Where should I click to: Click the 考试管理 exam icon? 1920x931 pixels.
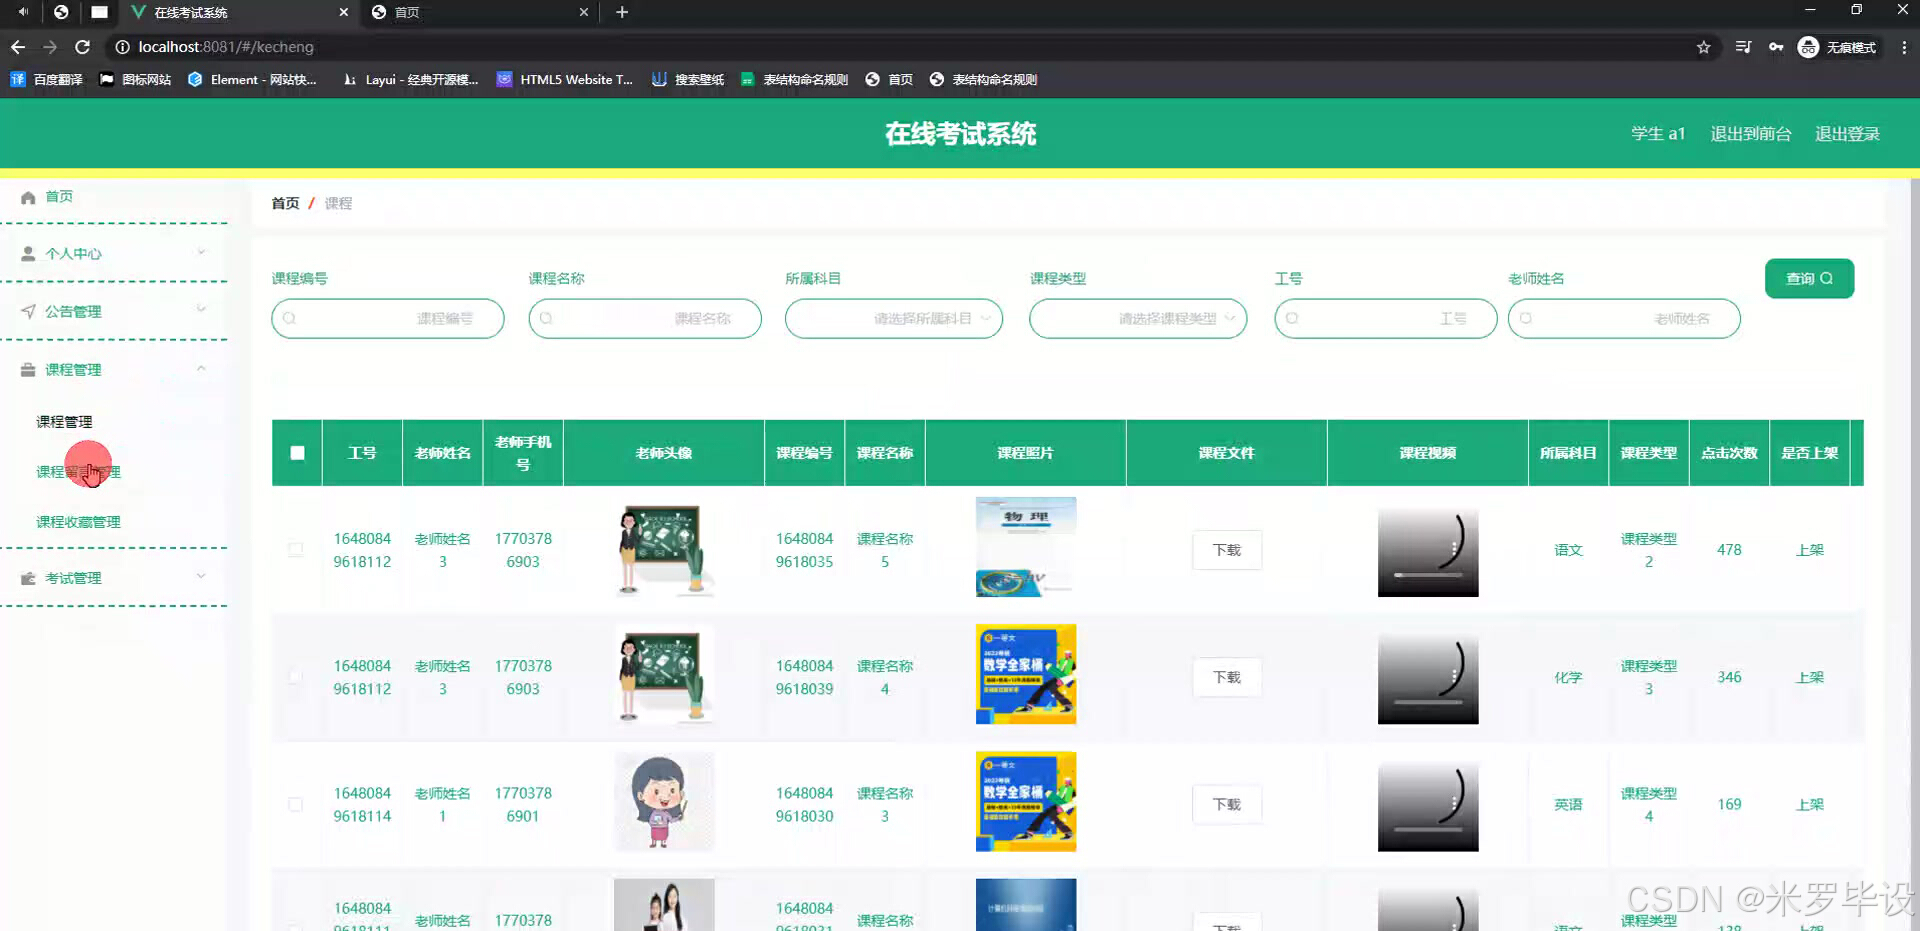(28, 577)
